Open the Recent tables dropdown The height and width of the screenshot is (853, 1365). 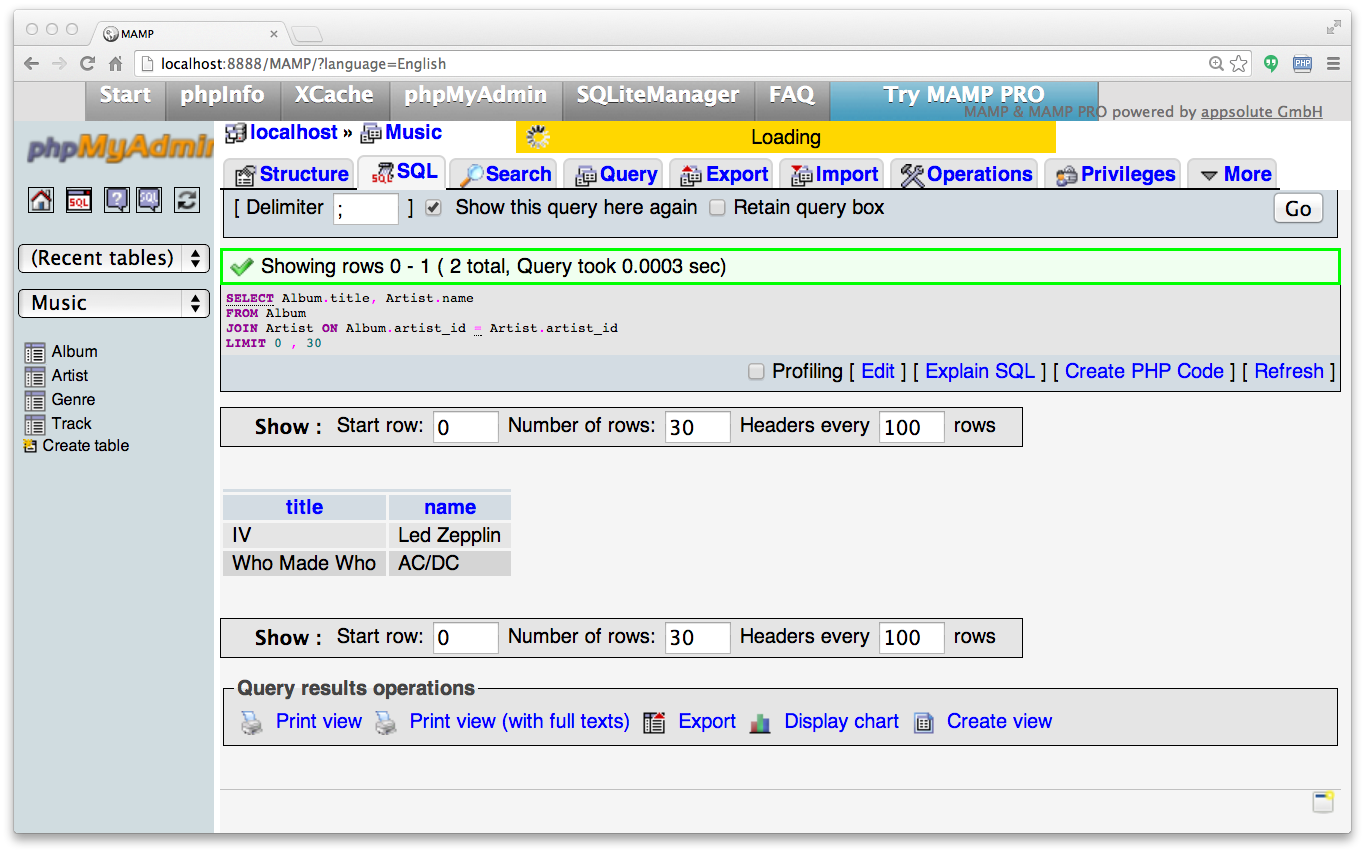(113, 258)
